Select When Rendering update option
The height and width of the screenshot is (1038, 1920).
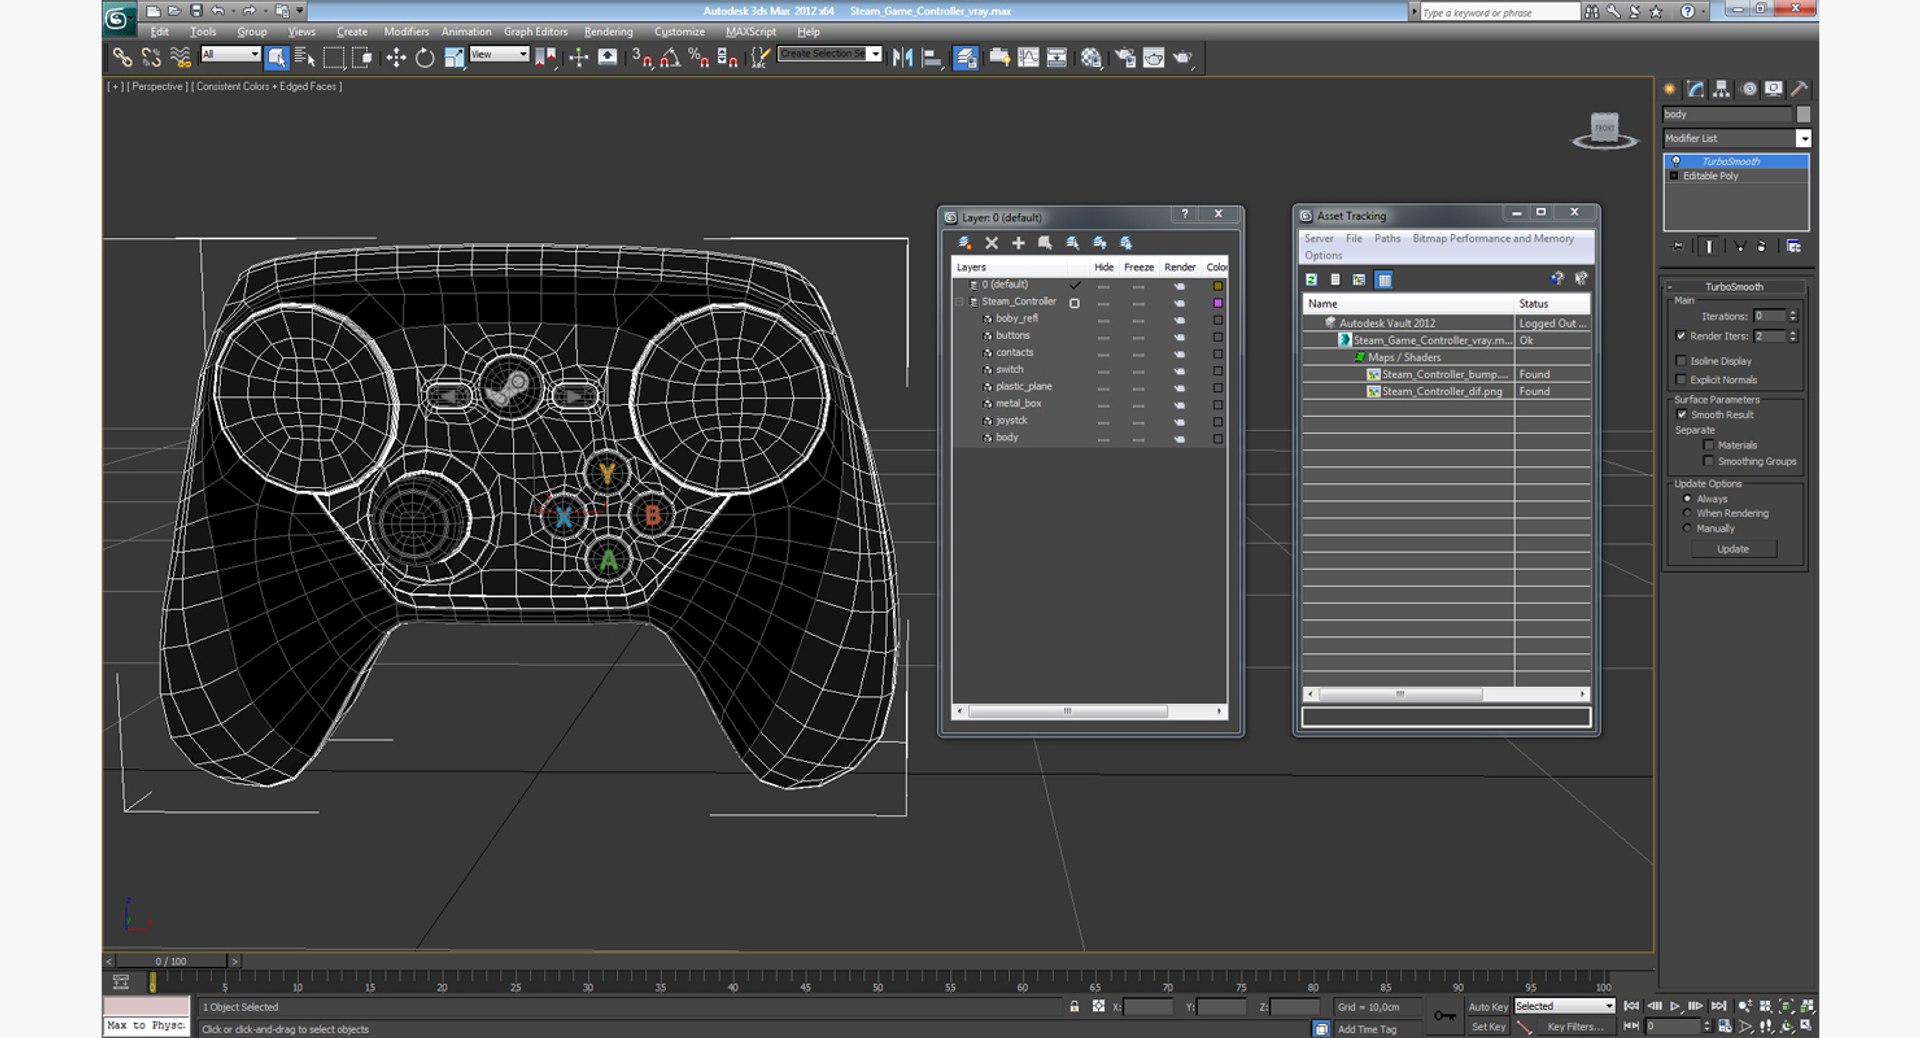[x=1688, y=513]
